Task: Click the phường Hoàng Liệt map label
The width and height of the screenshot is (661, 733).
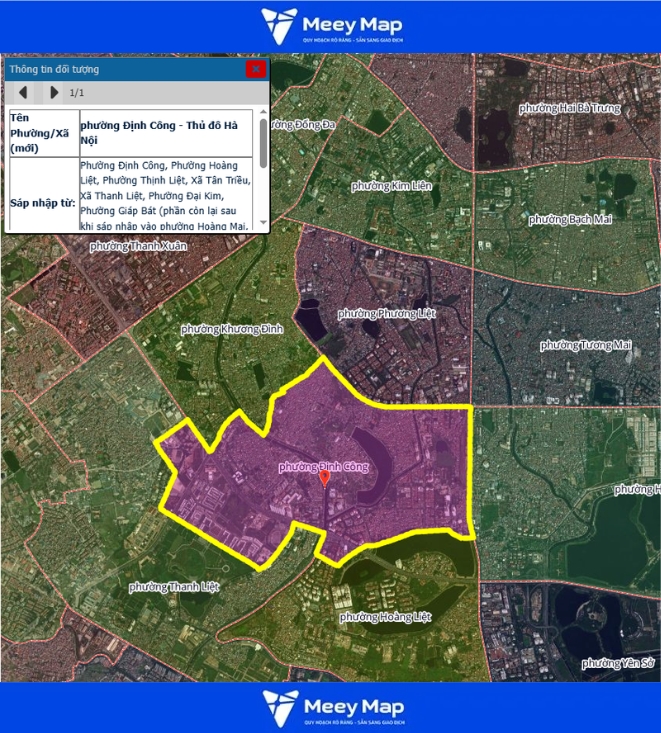Action: [x=385, y=617]
